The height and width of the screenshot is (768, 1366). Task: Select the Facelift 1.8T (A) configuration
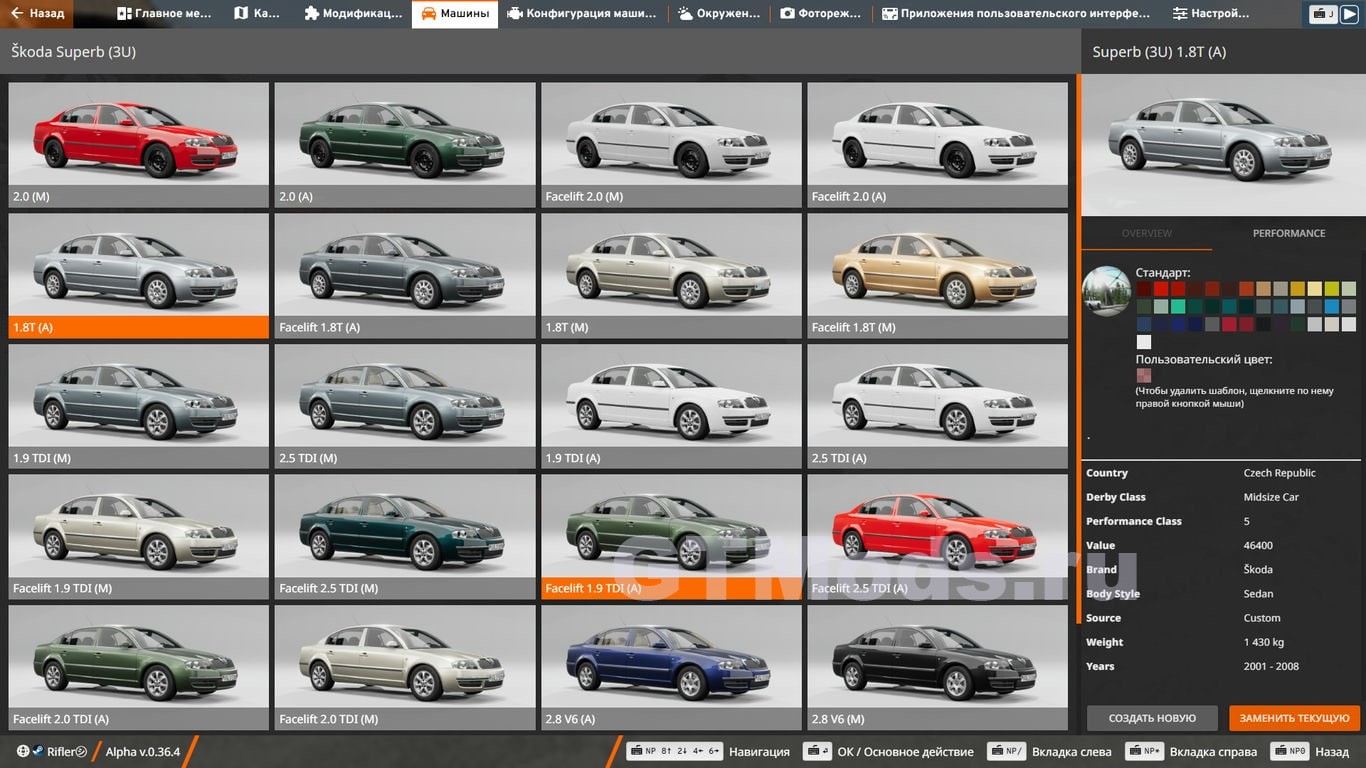[405, 275]
